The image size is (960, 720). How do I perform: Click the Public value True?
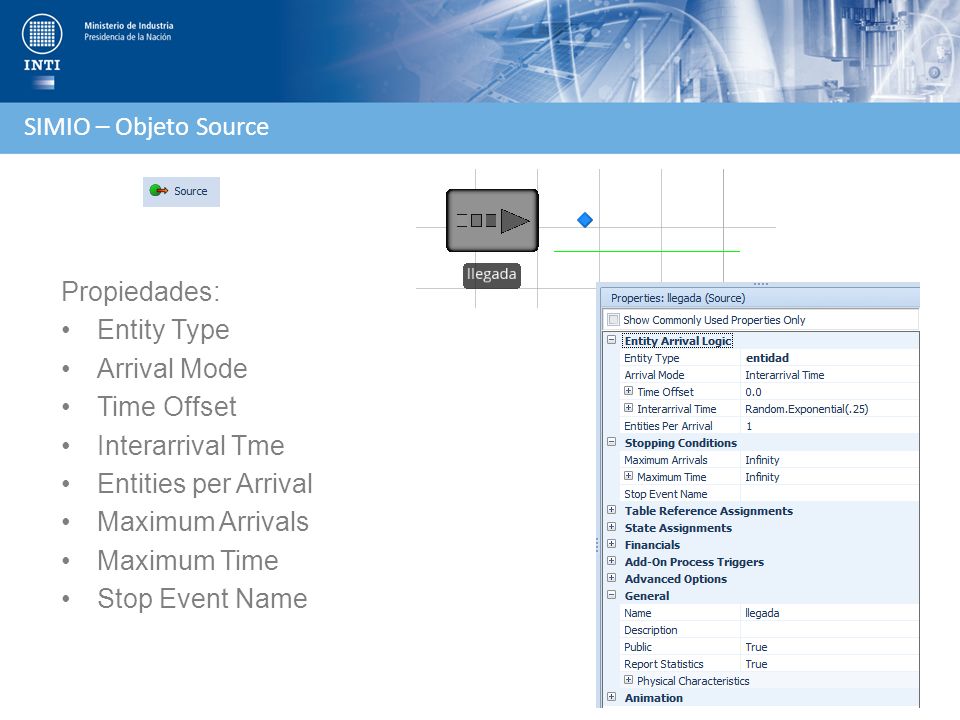pyautogui.click(x=830, y=647)
